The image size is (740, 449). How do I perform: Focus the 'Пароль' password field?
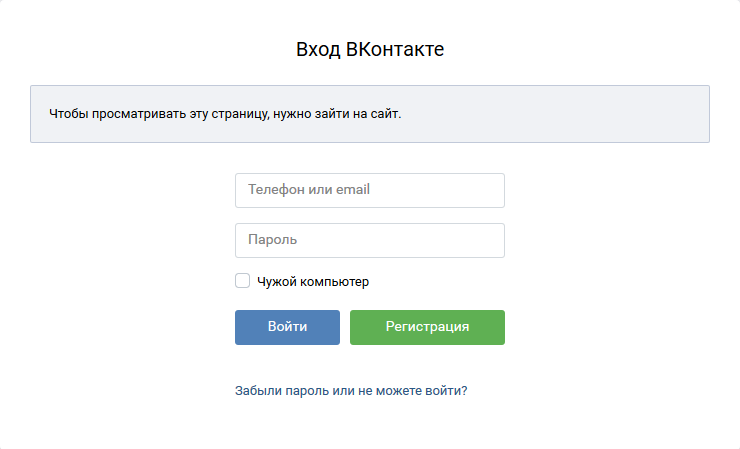[x=369, y=240]
